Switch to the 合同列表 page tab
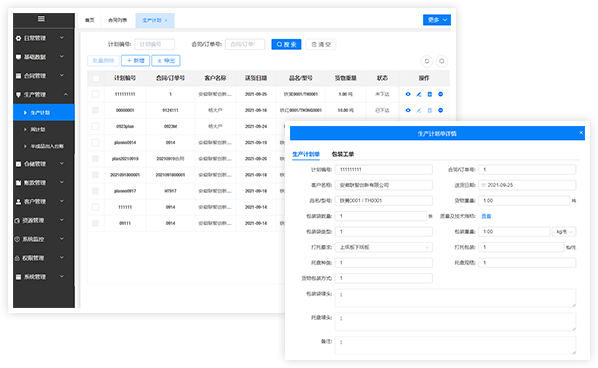This screenshot has width=598, height=368. click(x=117, y=20)
